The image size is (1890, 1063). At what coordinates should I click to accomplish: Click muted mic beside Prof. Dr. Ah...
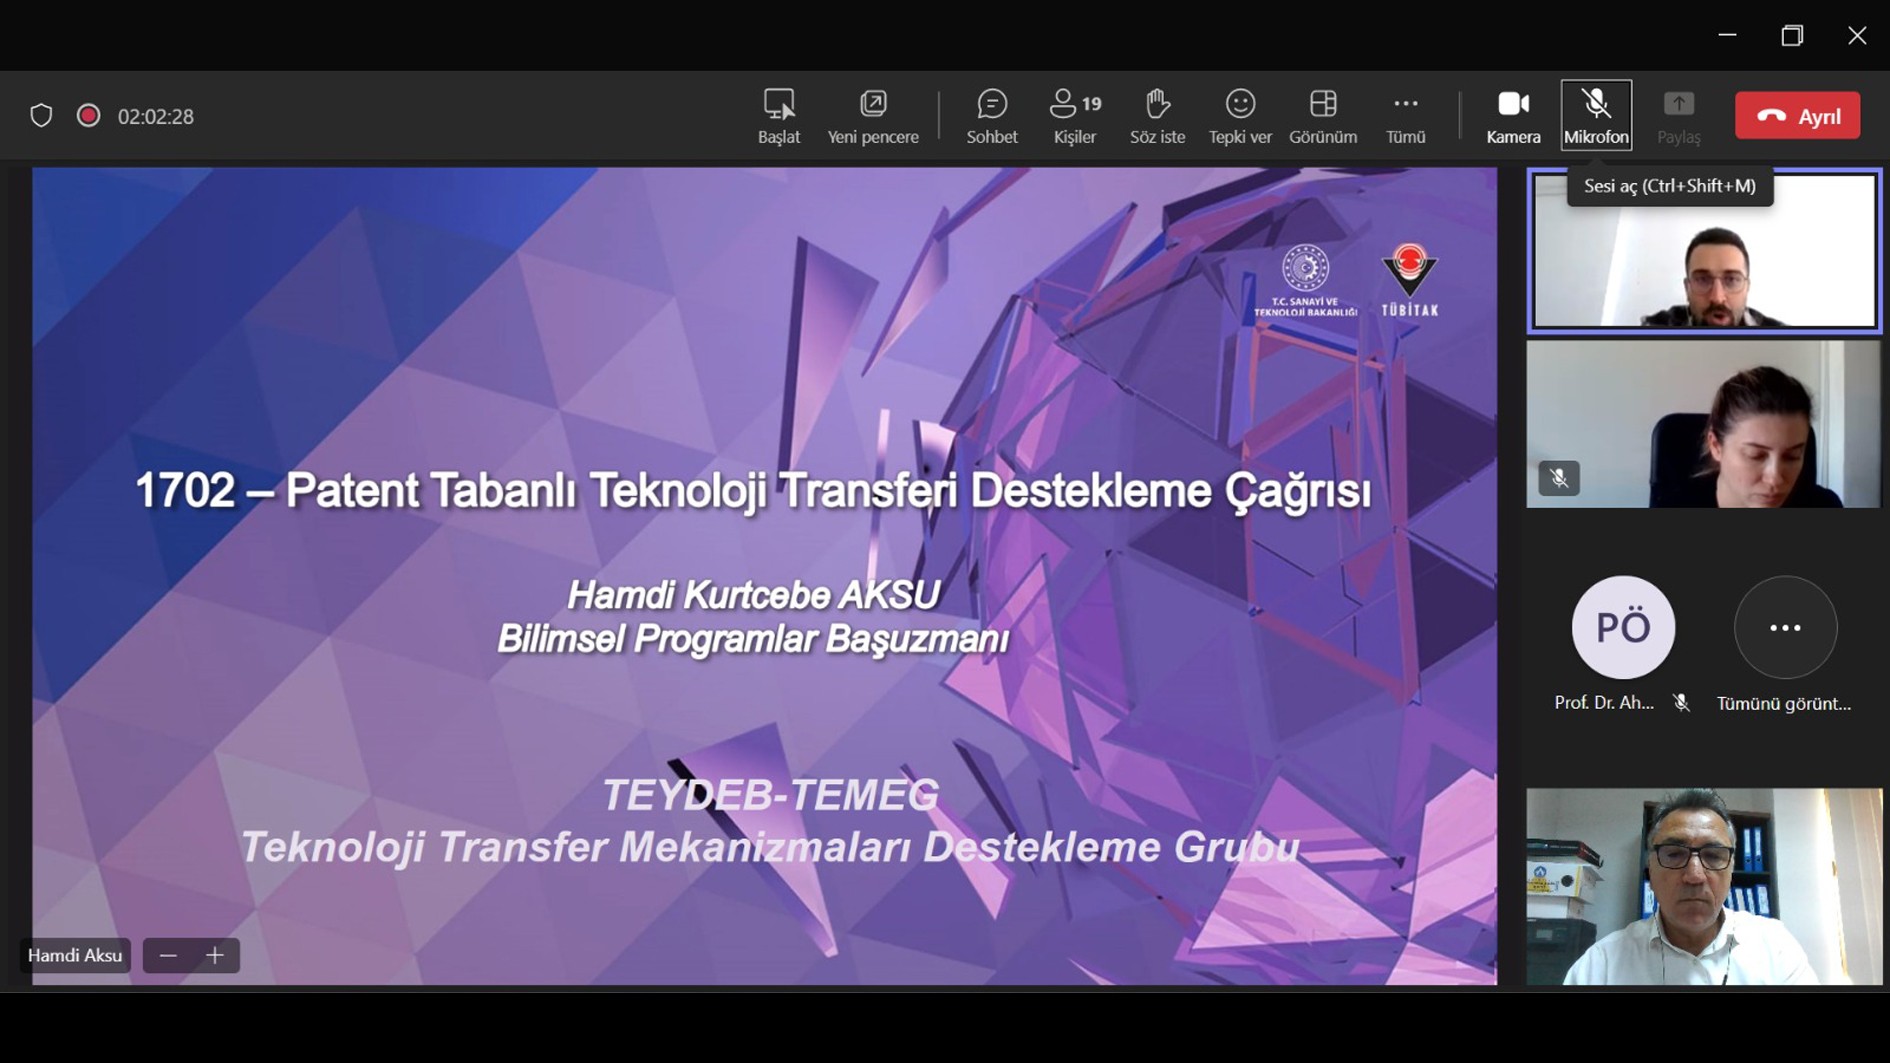pos(1682,703)
